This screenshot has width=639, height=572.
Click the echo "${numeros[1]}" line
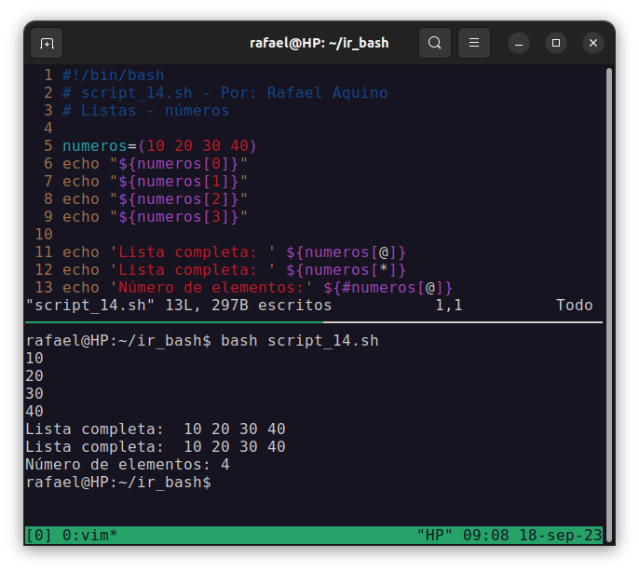[x=154, y=181]
